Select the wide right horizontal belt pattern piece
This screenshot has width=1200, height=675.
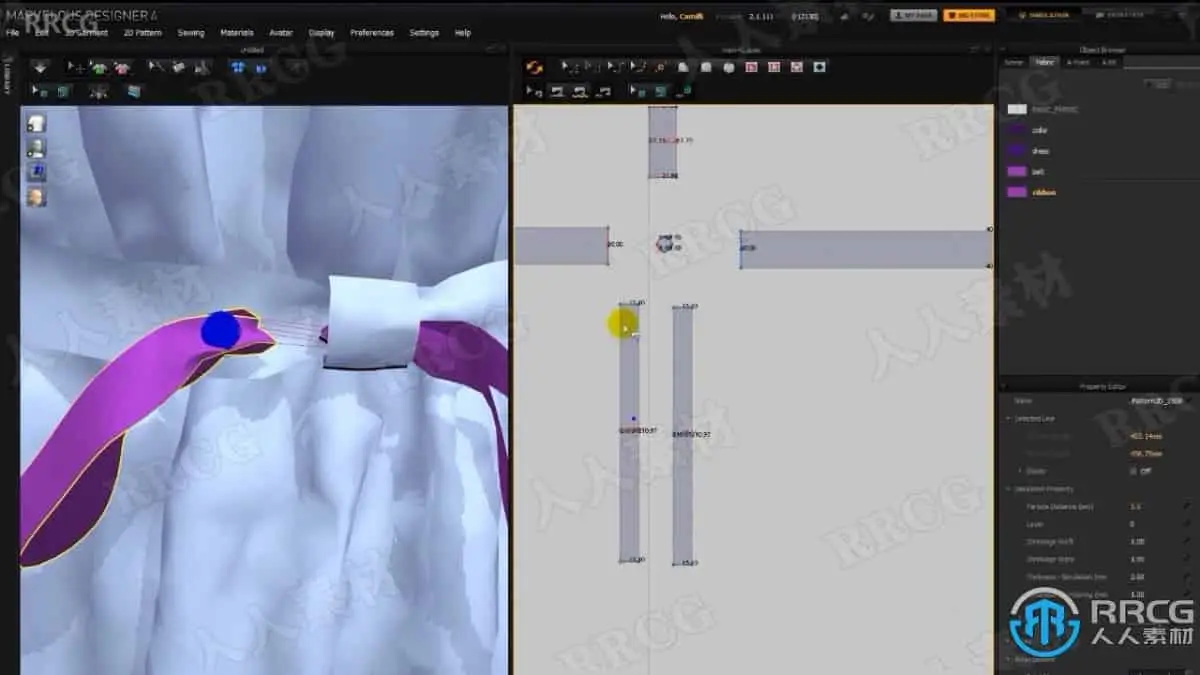[x=866, y=248]
